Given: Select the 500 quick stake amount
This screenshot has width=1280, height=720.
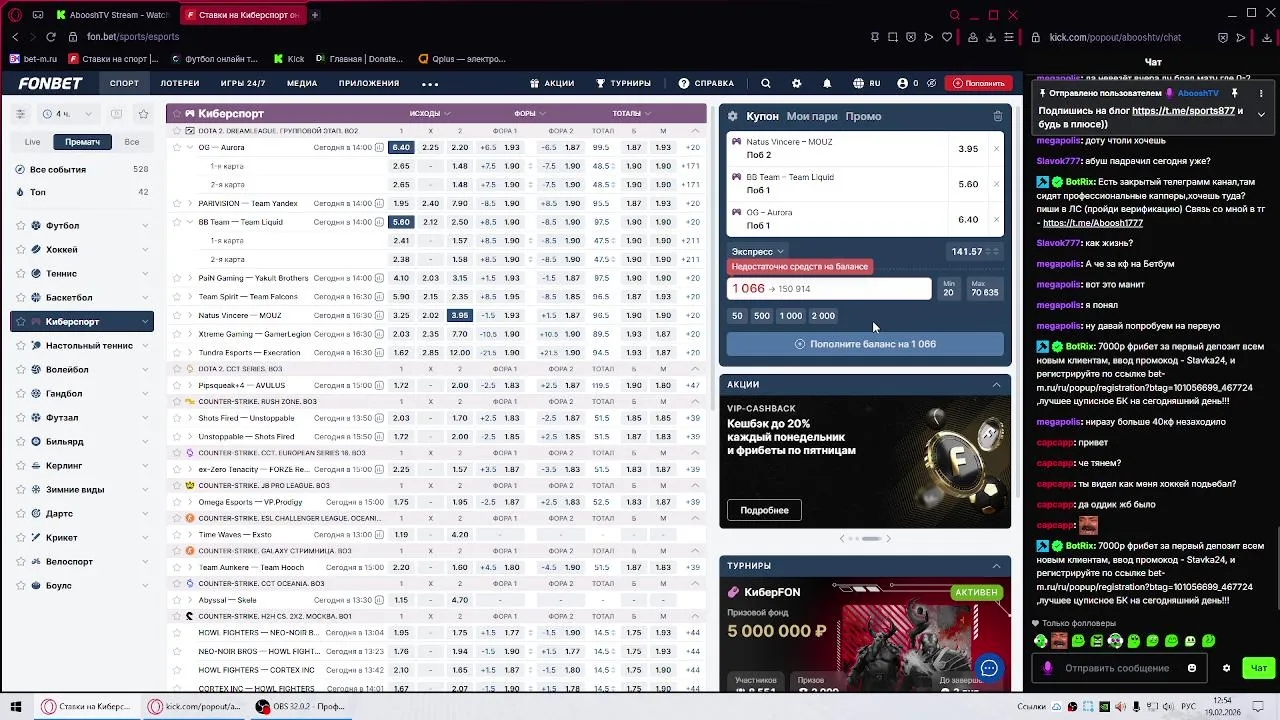Looking at the screenshot, I should 762,316.
